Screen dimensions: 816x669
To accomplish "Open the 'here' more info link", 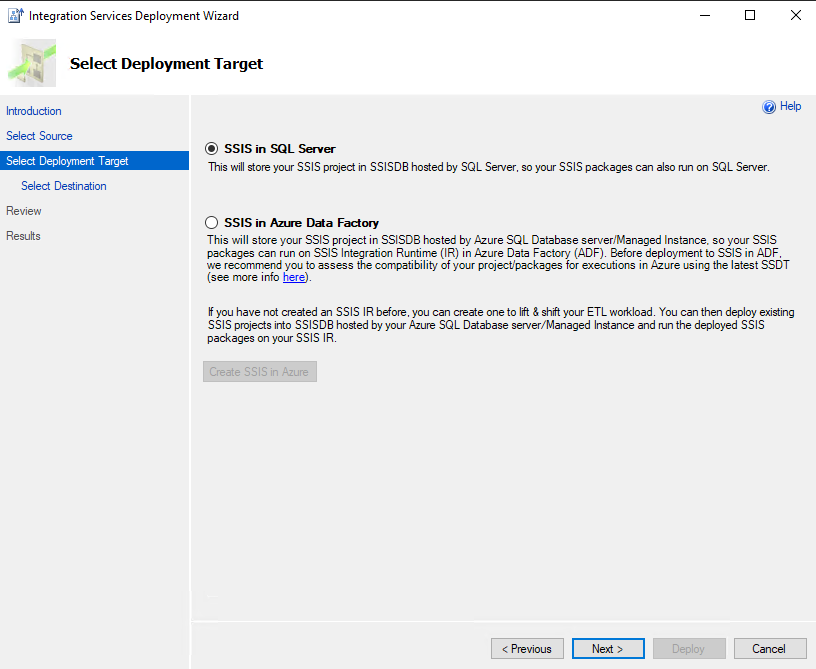I will click(x=294, y=277).
